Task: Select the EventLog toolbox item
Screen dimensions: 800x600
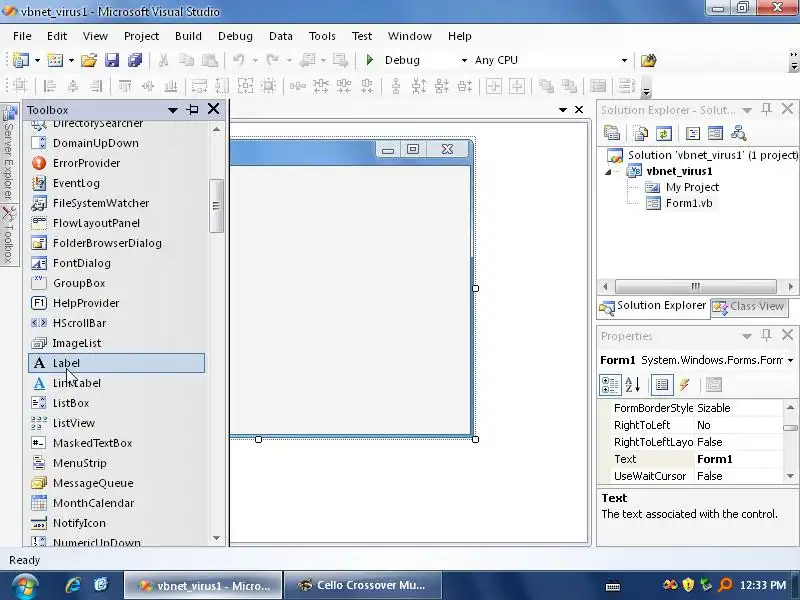Action: (116, 183)
